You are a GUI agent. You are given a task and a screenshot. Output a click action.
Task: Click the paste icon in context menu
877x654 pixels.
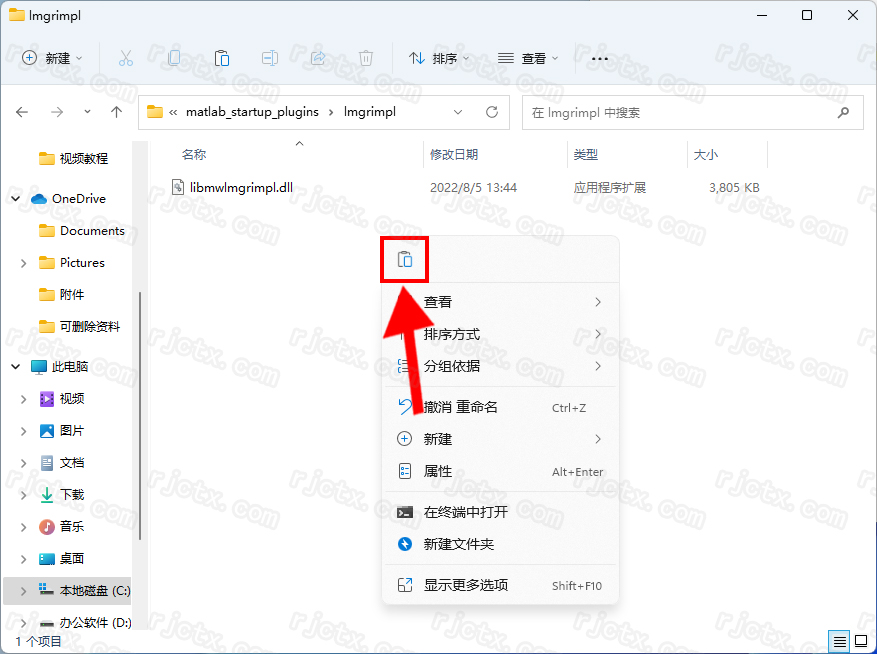pyautogui.click(x=404, y=260)
